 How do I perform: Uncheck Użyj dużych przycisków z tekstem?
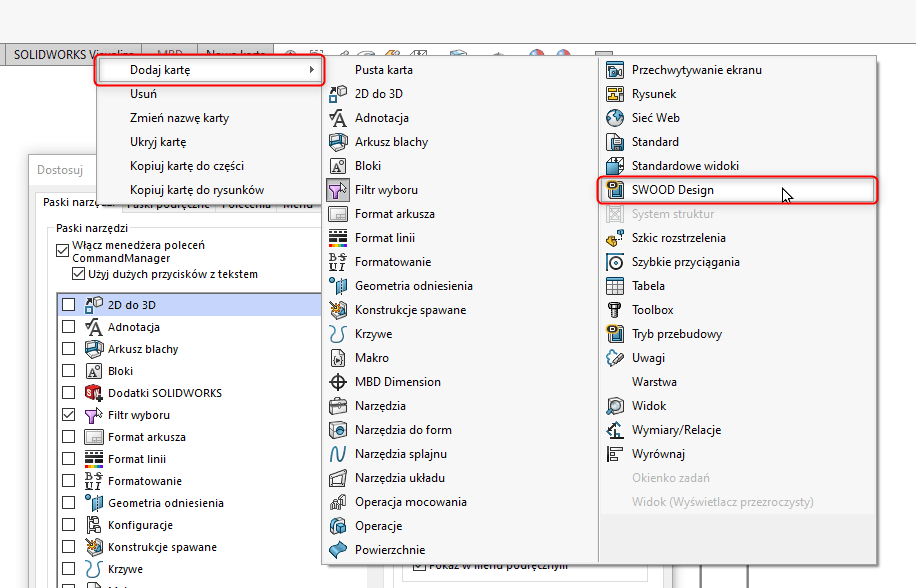point(78,274)
